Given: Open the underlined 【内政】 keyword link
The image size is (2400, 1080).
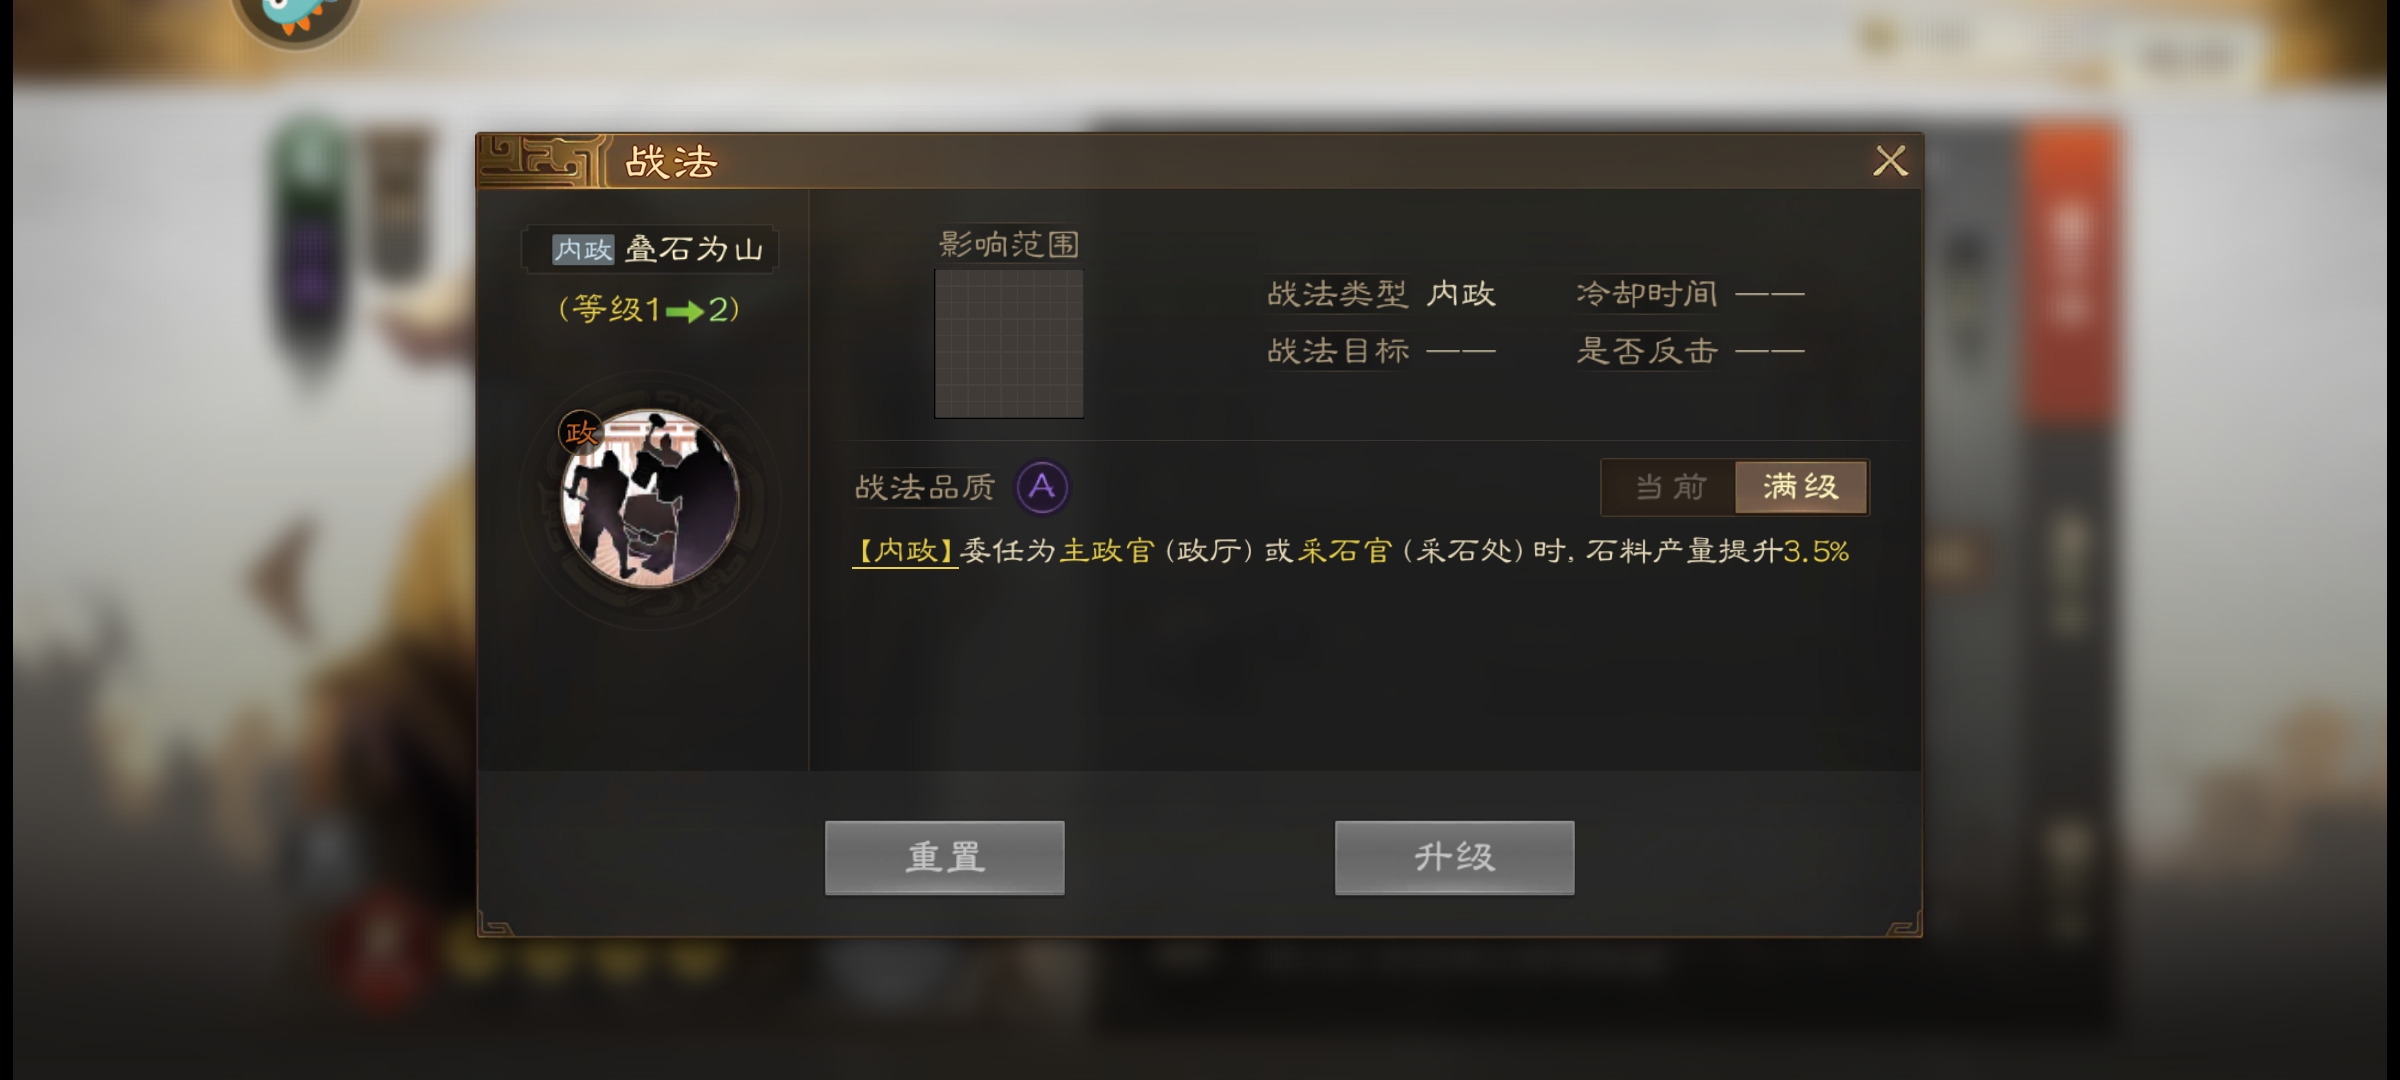Looking at the screenshot, I should click(905, 551).
